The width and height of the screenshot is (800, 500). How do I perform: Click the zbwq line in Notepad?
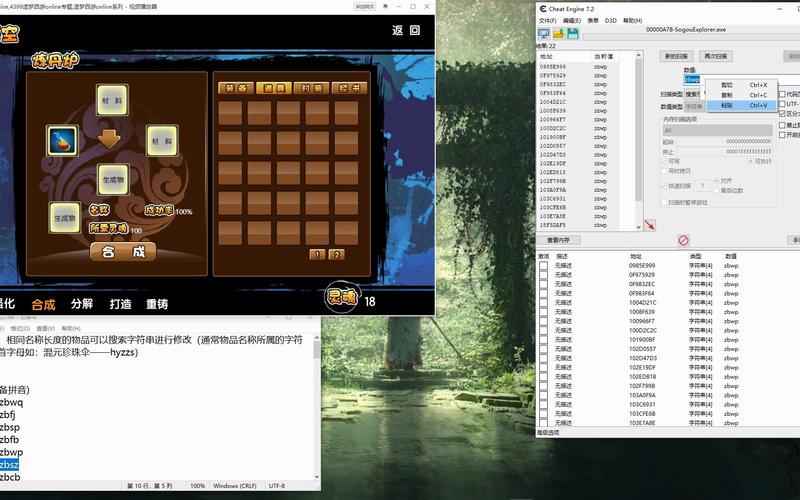coord(11,403)
